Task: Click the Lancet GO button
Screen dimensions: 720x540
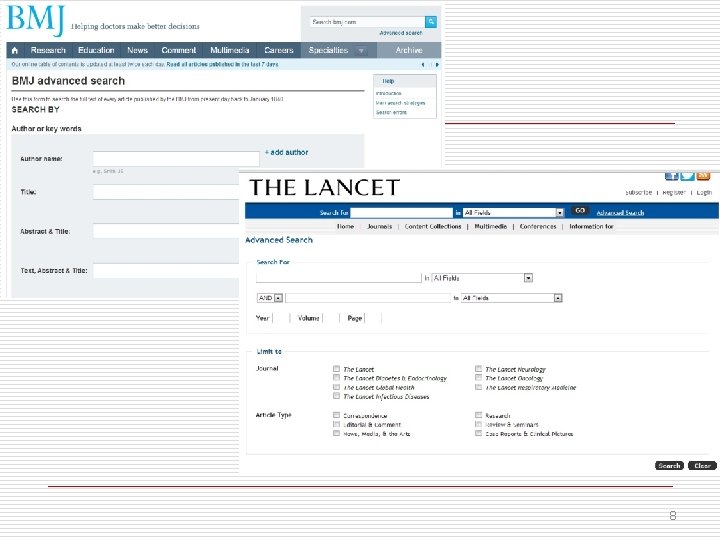Action: pos(580,210)
